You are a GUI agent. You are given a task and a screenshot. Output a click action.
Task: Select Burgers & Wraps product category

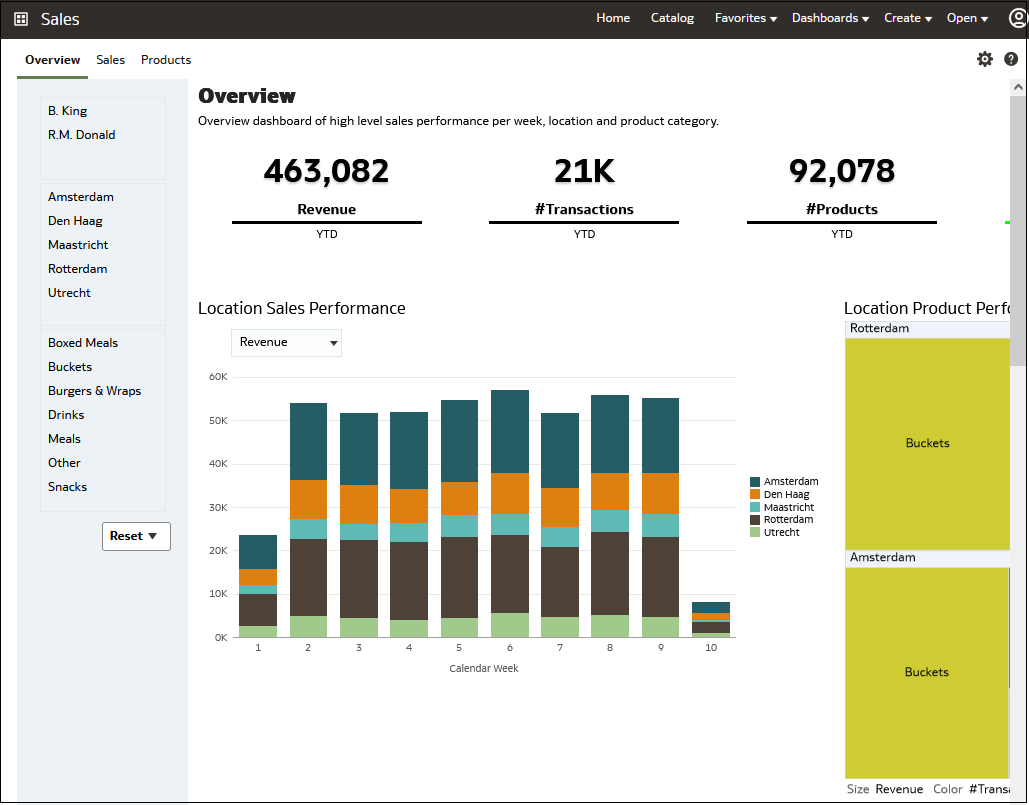pos(94,390)
